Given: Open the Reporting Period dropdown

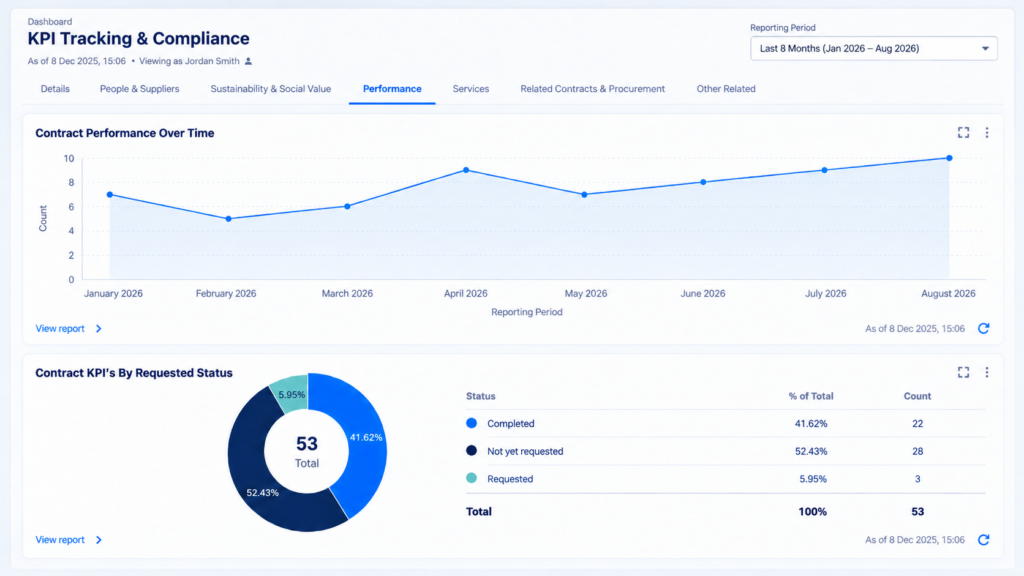Looking at the screenshot, I should click(874, 48).
